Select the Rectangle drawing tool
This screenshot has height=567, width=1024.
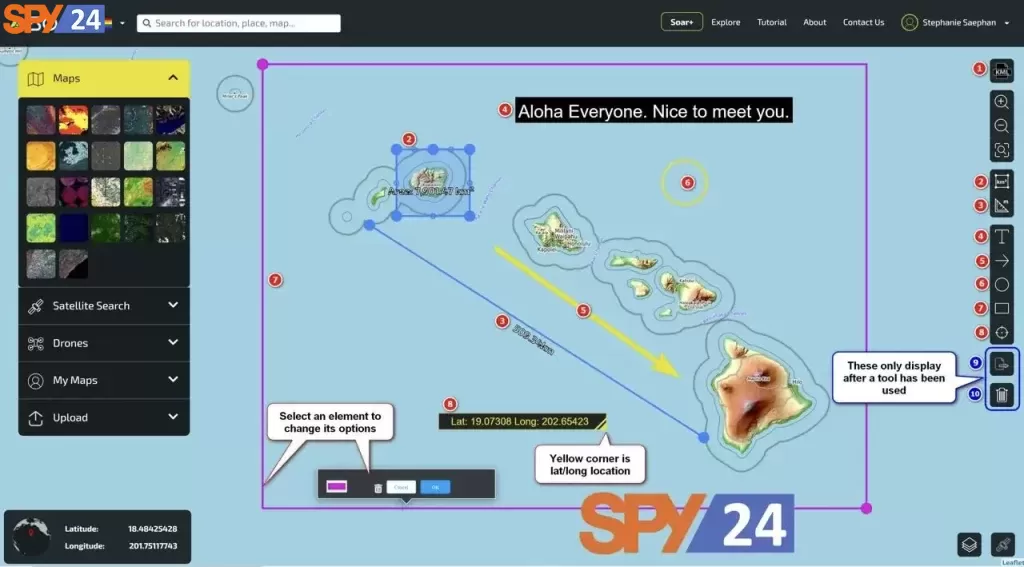coord(1001,308)
